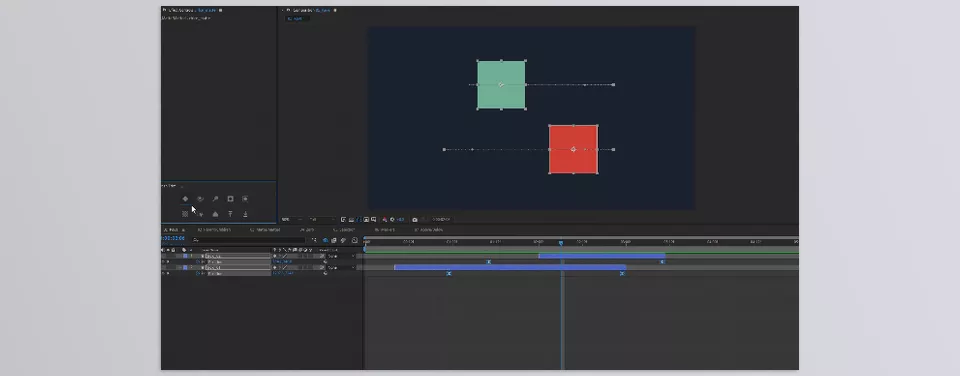960x376 pixels.
Task: Click the motion blur enable icon in timeline
Action: (x=343, y=240)
